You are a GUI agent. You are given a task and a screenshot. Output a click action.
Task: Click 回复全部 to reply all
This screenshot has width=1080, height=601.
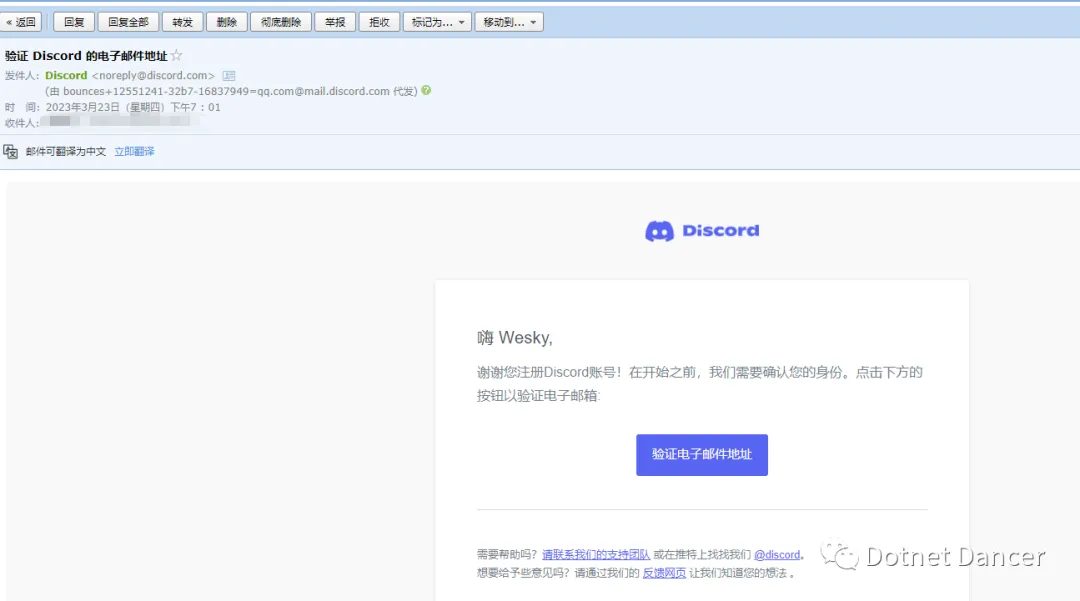pyautogui.click(x=128, y=22)
